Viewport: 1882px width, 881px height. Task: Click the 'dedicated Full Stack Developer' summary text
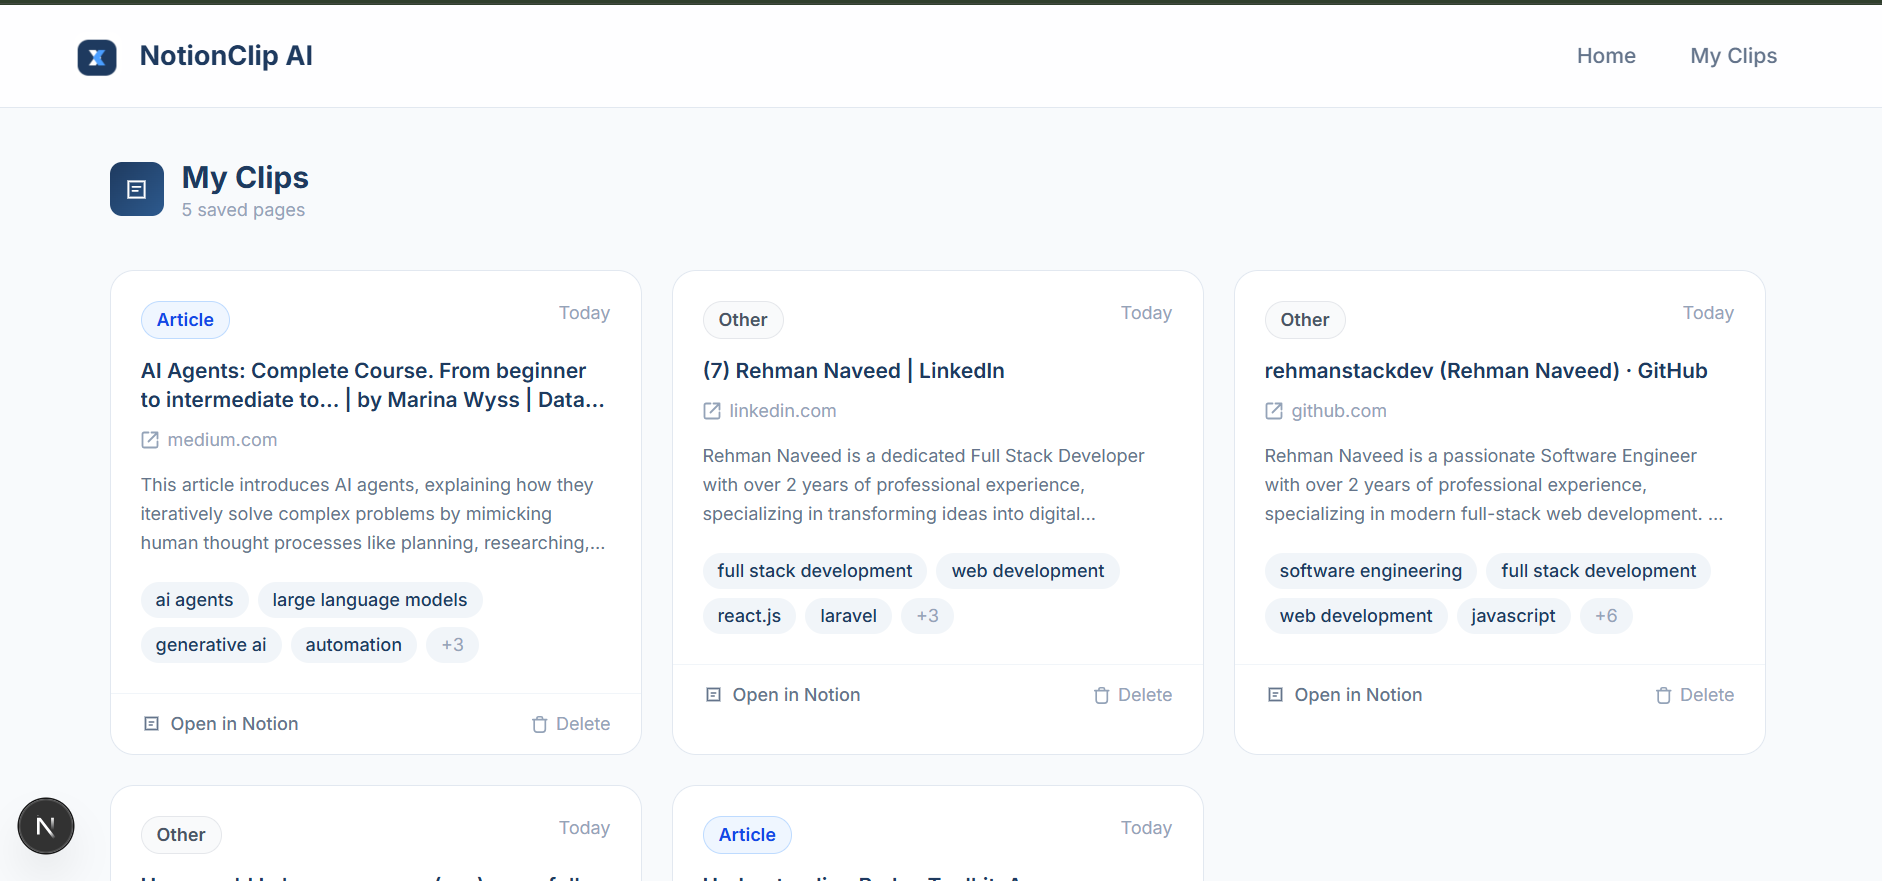pos(924,485)
